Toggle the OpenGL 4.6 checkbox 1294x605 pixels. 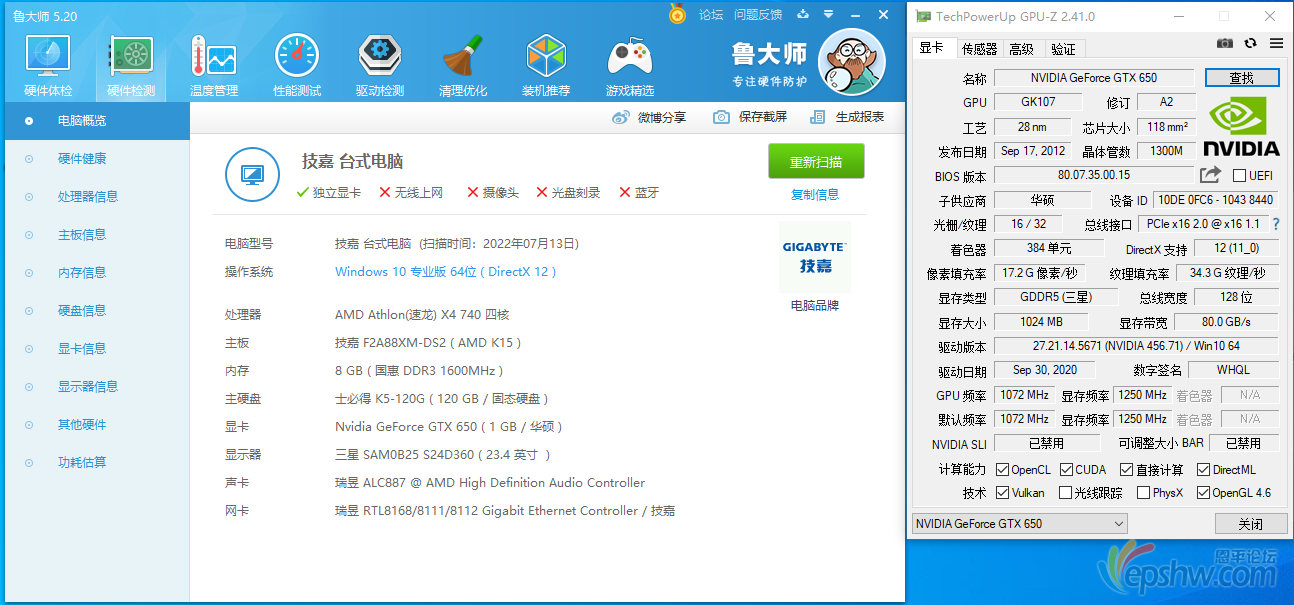click(x=1204, y=493)
